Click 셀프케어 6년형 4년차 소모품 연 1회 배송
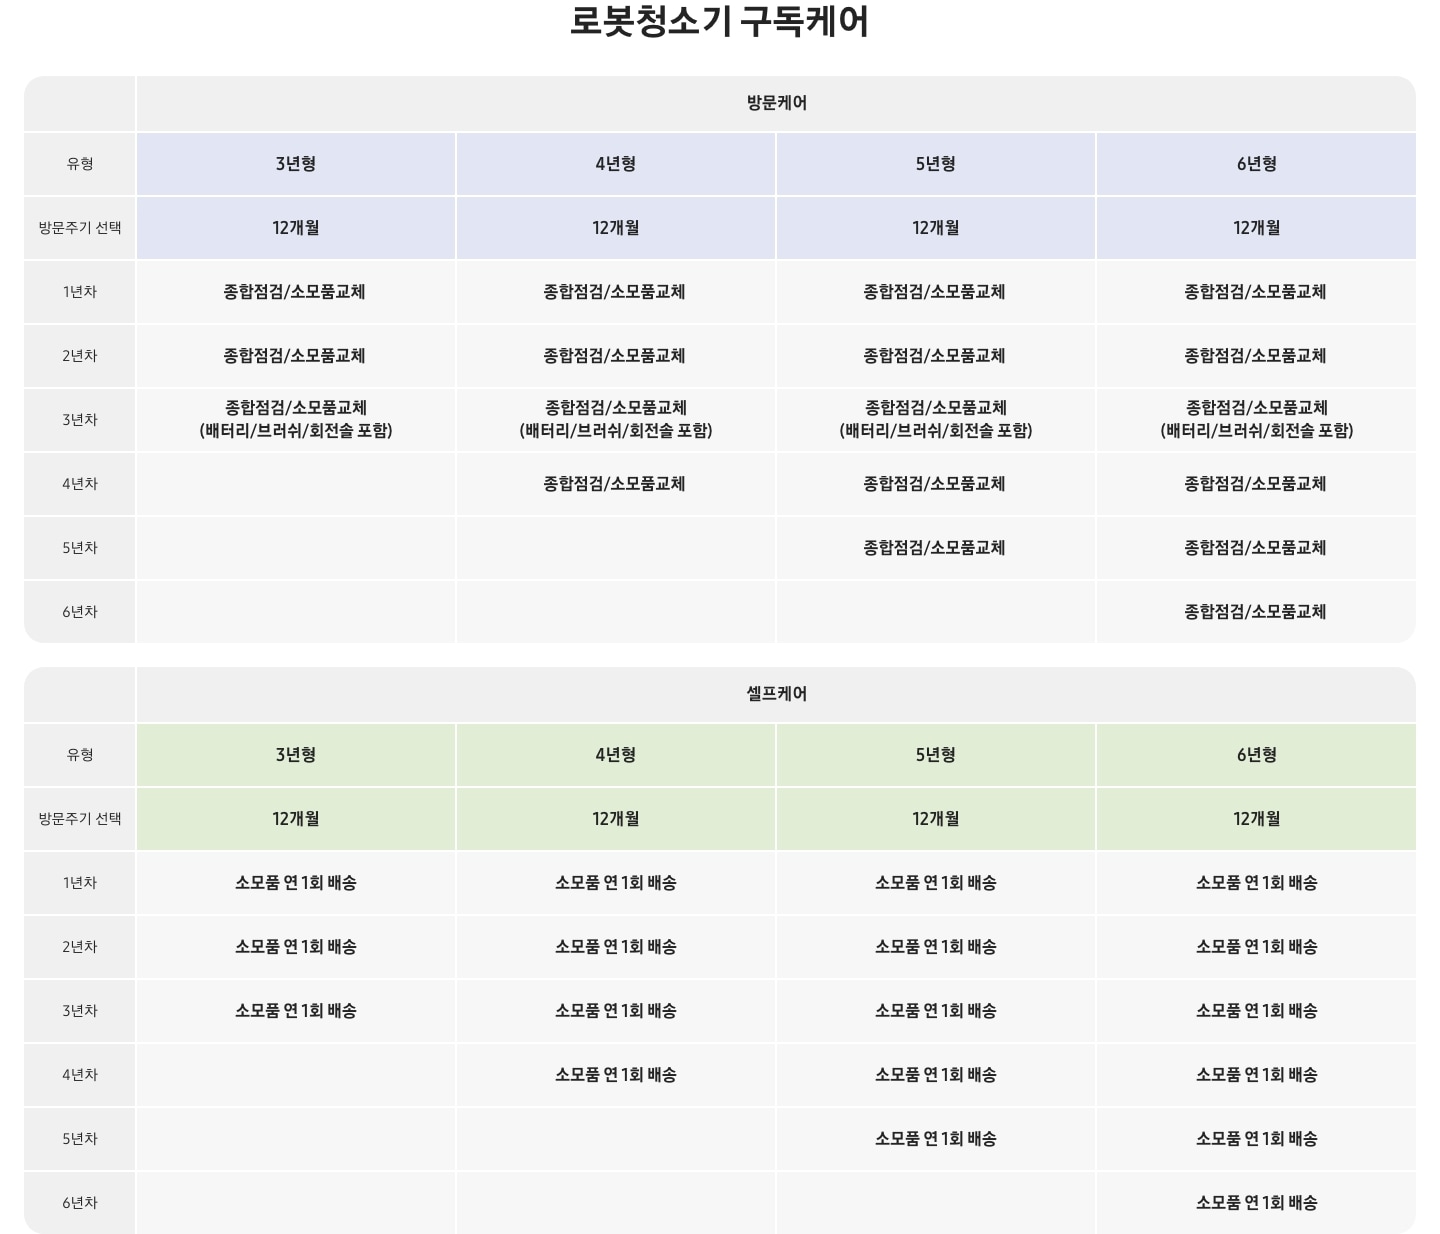Viewport: 1440px width, 1234px height. pyautogui.click(x=1257, y=1075)
